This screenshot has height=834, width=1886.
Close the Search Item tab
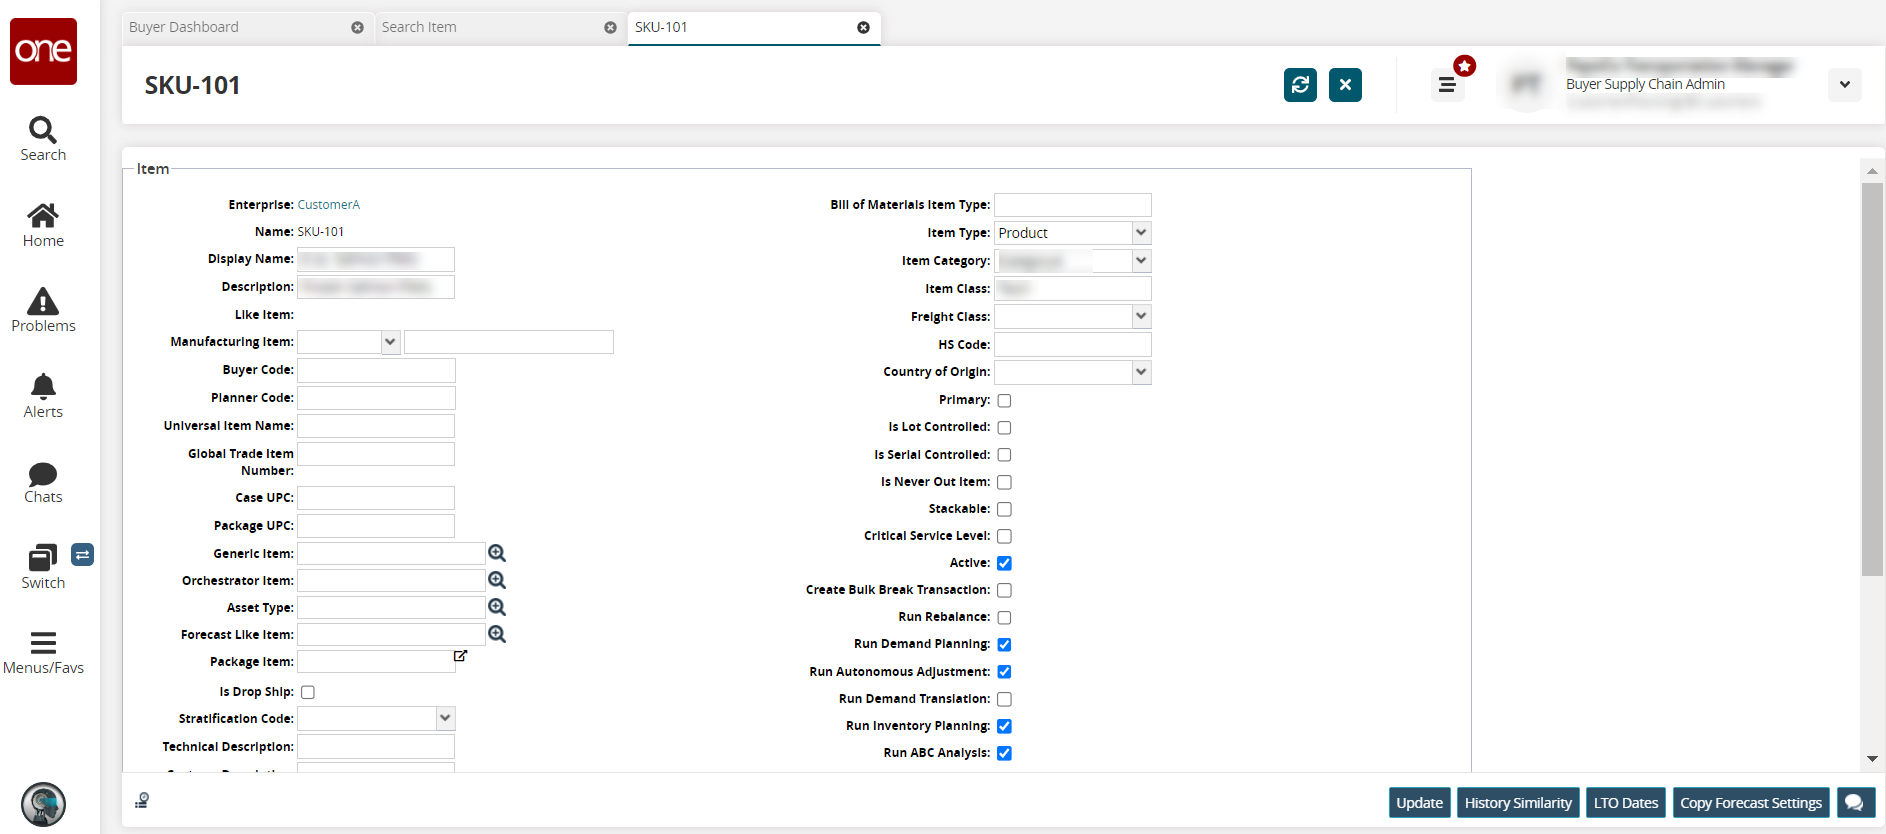[x=610, y=28]
